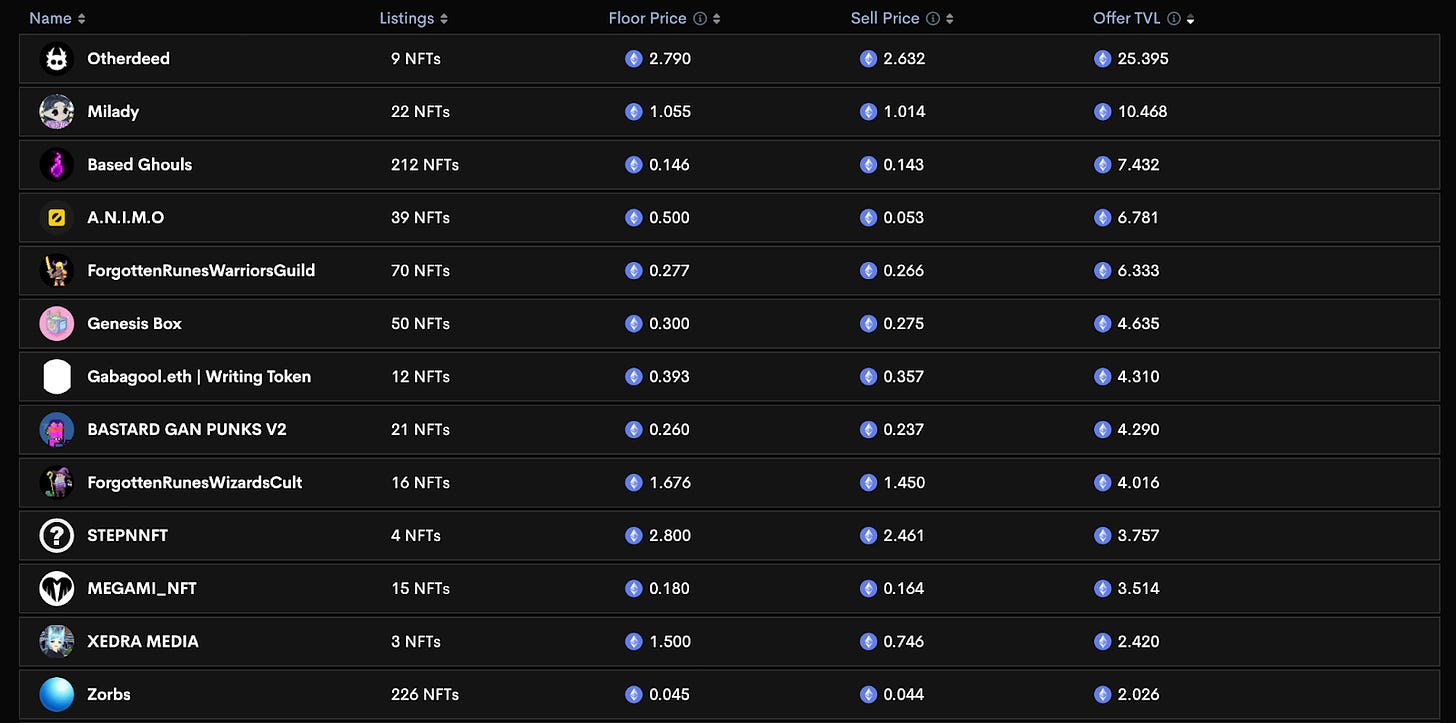This screenshot has width=1456, height=723.
Task: Click the A.N.I.M.O yellow logo icon
Action: click(56, 218)
